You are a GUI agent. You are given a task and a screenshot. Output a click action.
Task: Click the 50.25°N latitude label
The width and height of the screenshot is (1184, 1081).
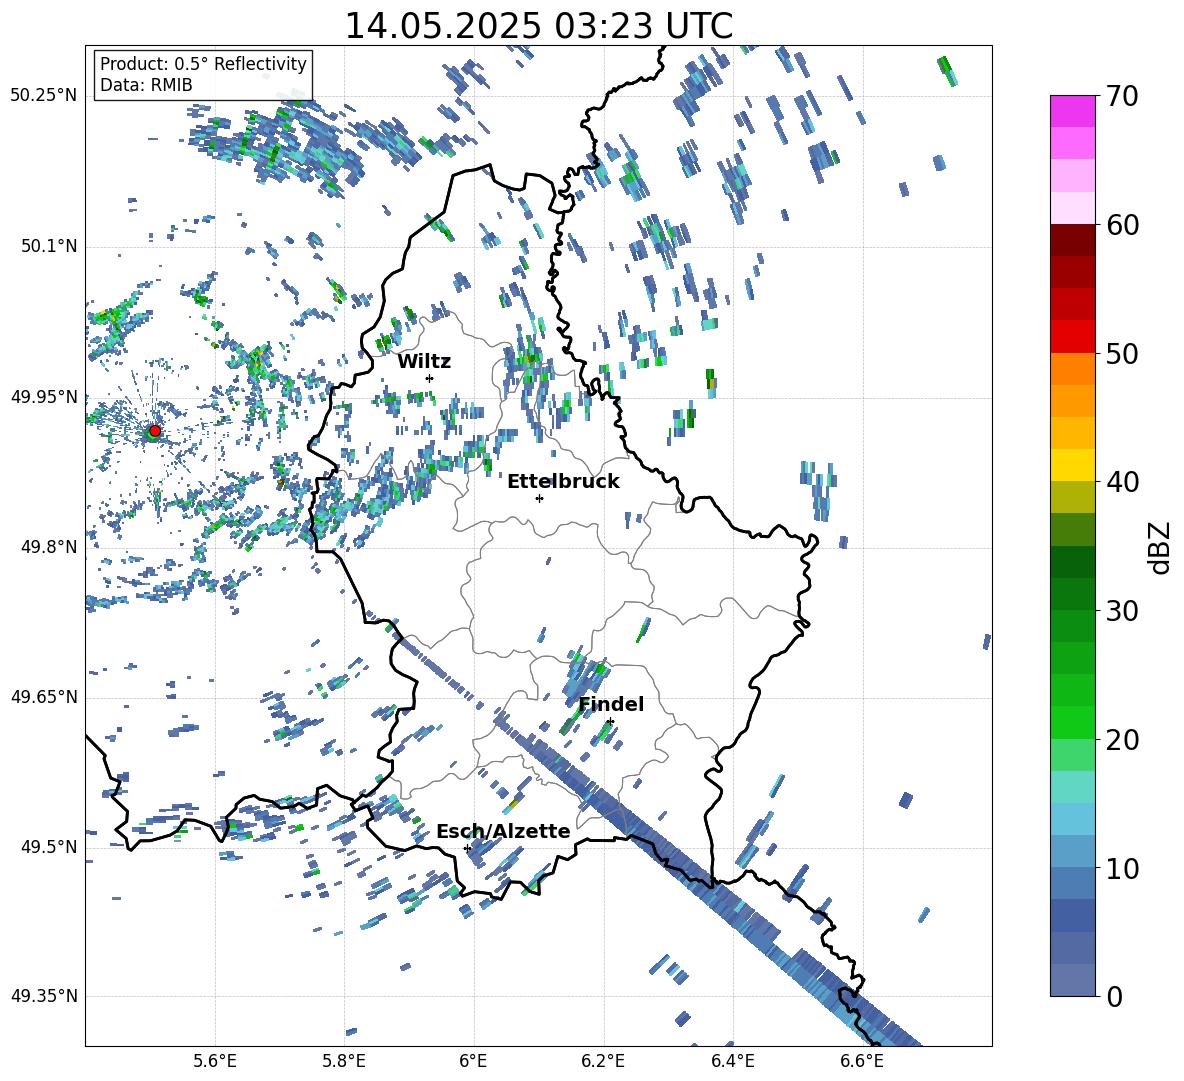(44, 96)
